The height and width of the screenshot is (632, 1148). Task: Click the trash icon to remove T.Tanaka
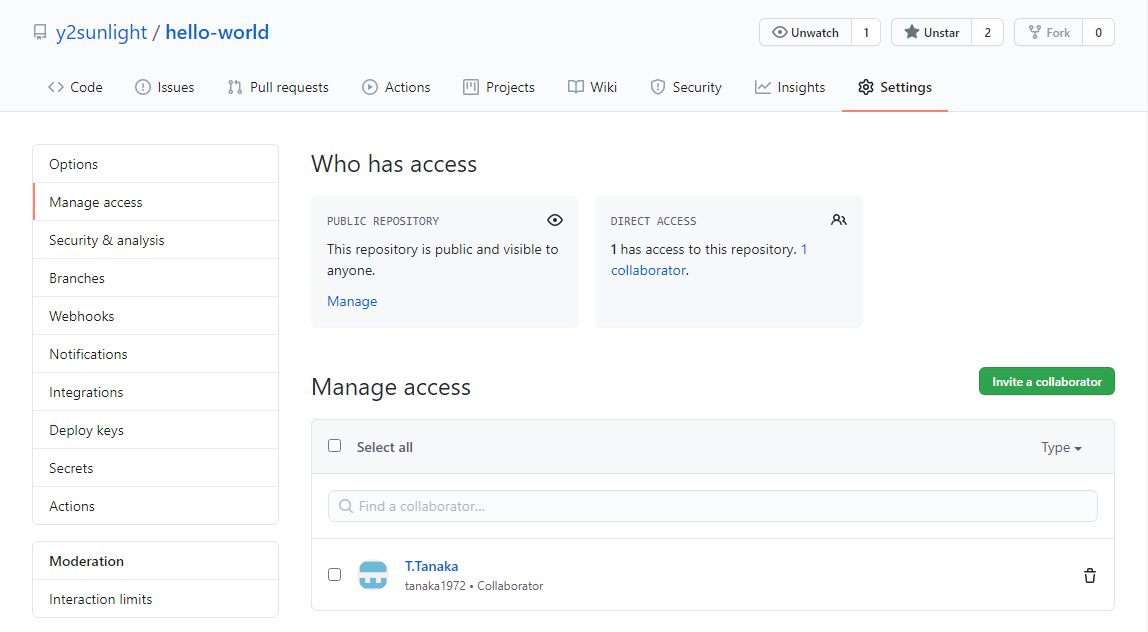(x=1089, y=575)
